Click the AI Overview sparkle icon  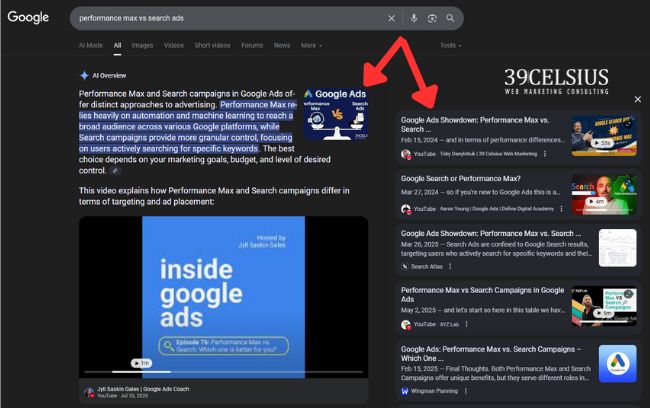tap(84, 75)
